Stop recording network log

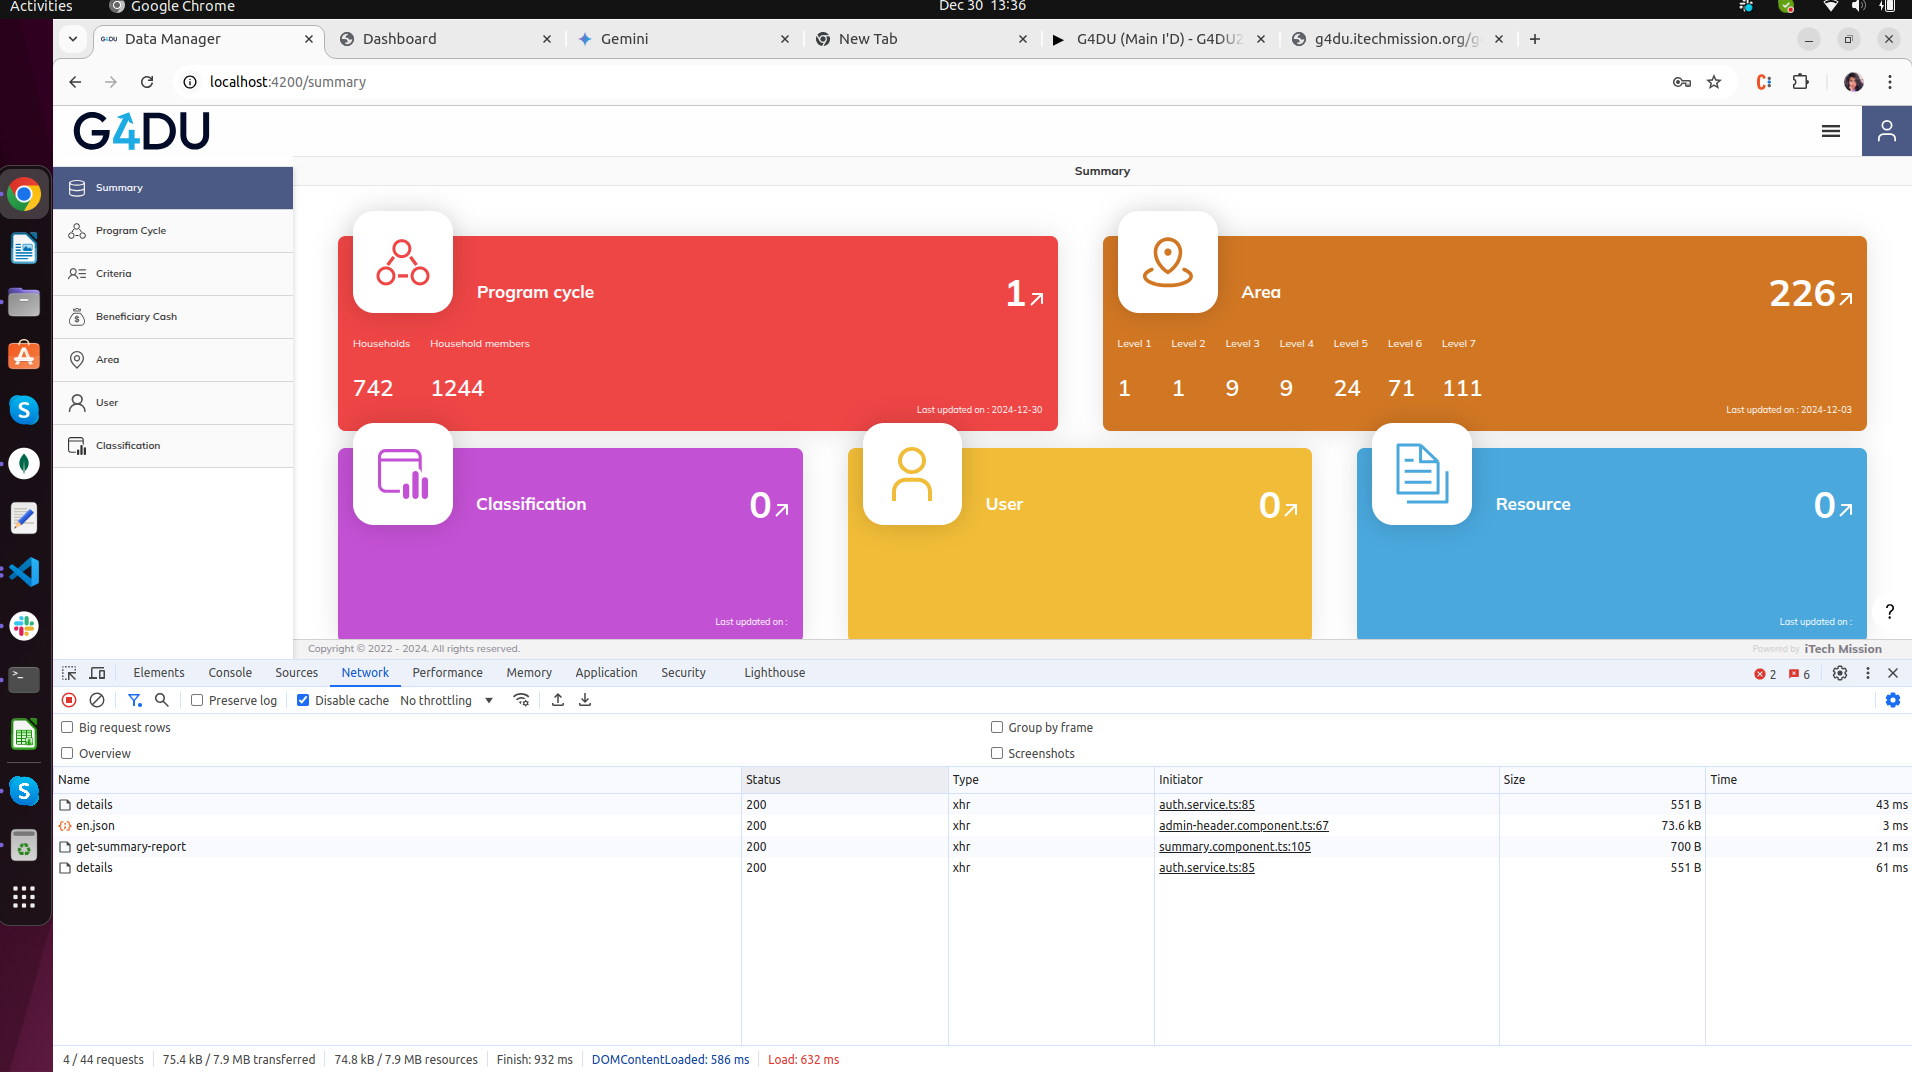point(69,700)
